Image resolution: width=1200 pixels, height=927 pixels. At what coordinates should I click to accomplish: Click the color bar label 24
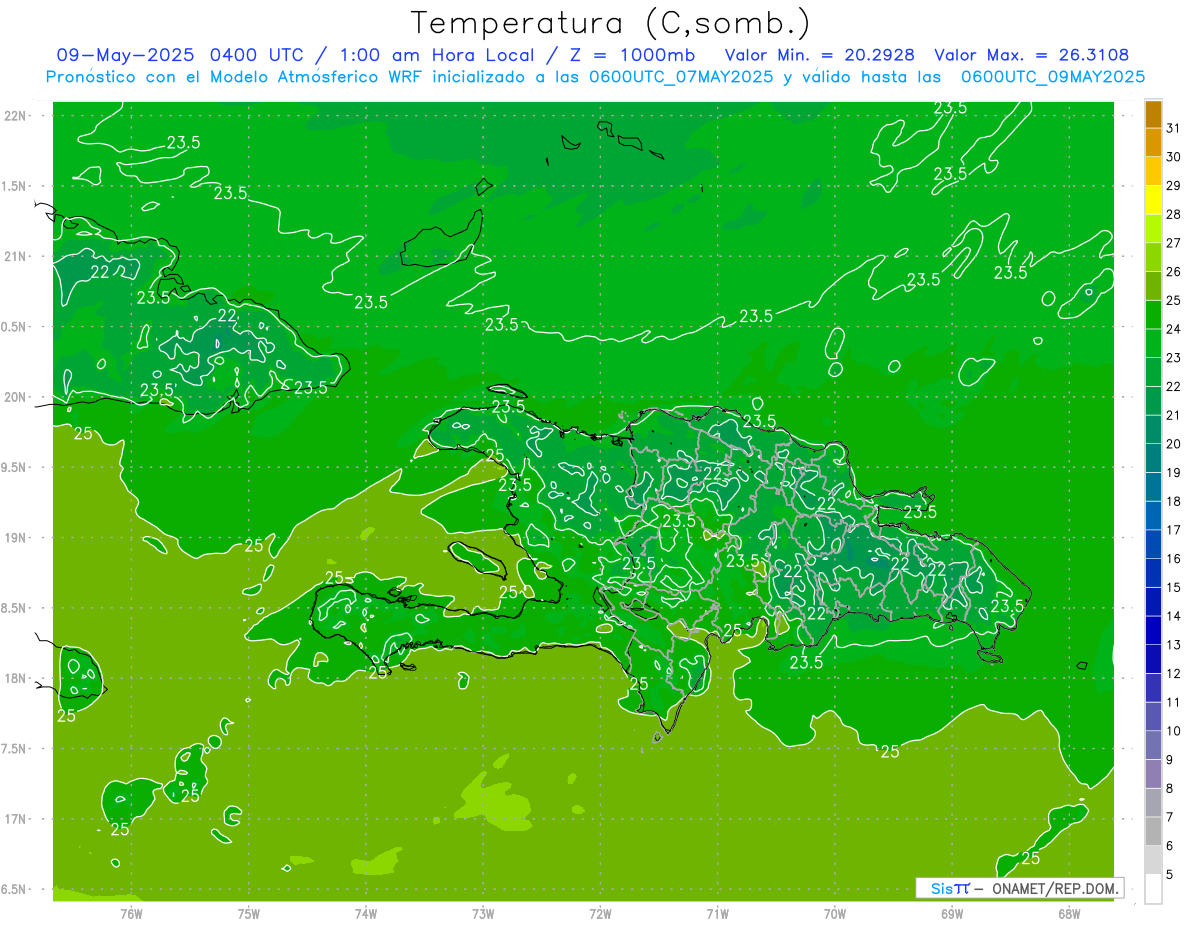pyautogui.click(x=1174, y=329)
